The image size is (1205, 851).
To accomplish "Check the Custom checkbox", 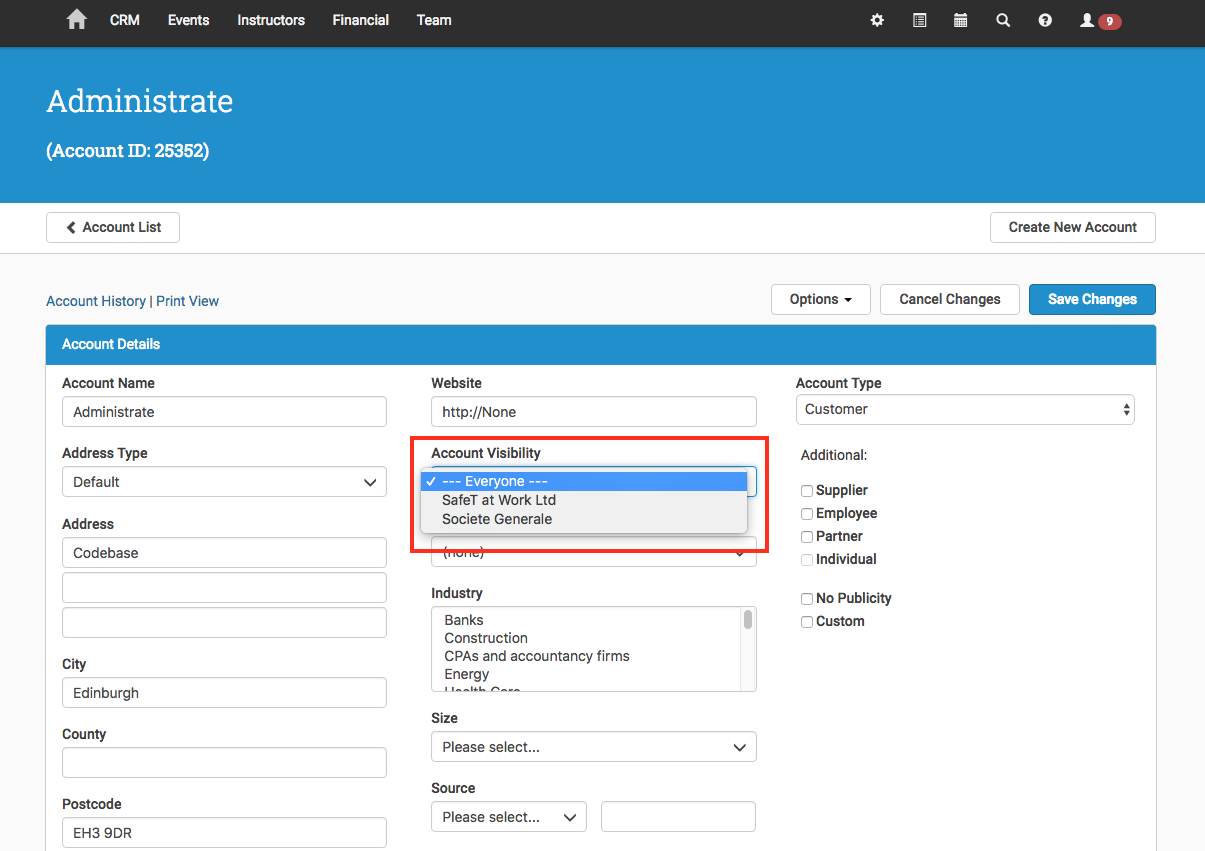I will (x=807, y=622).
